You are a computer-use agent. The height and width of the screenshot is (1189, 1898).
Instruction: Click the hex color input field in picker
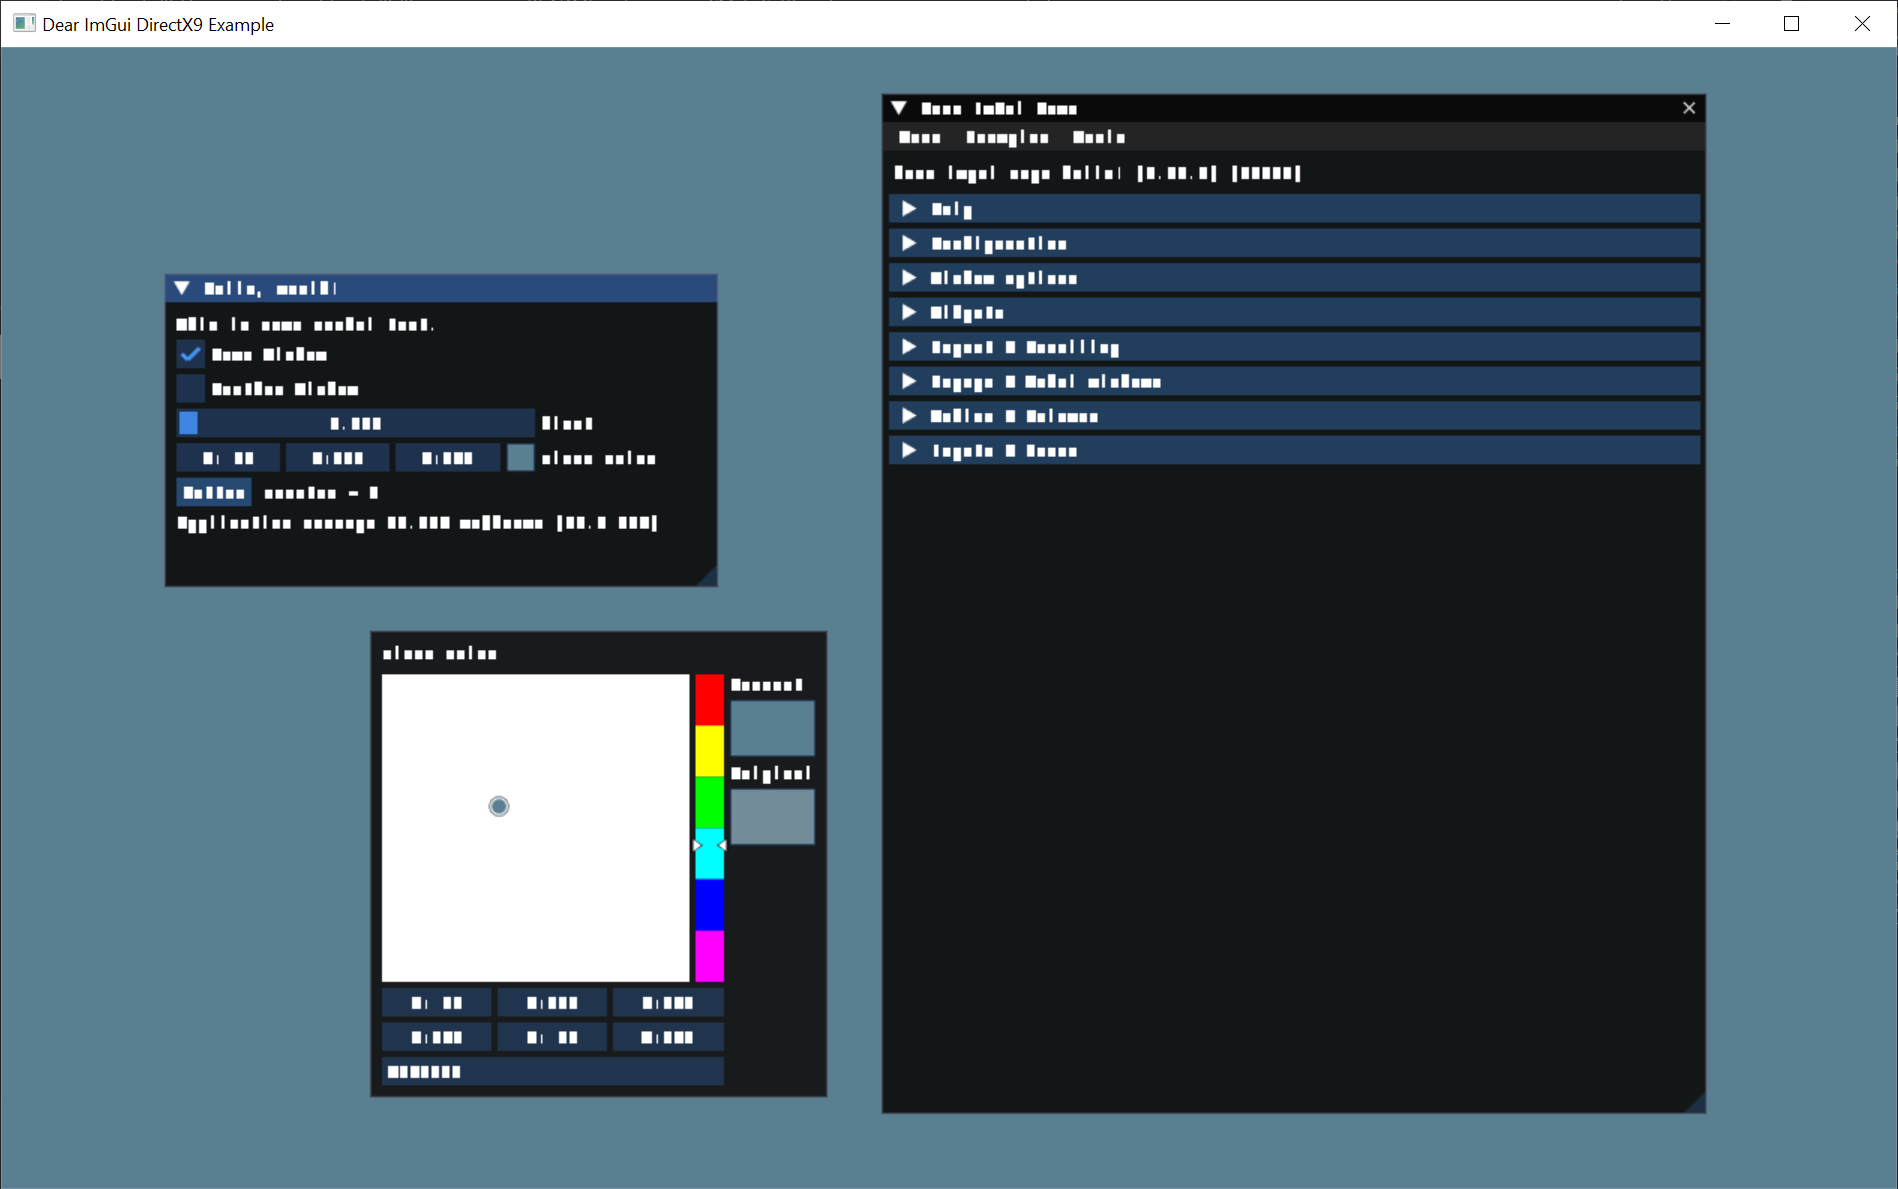click(552, 1071)
